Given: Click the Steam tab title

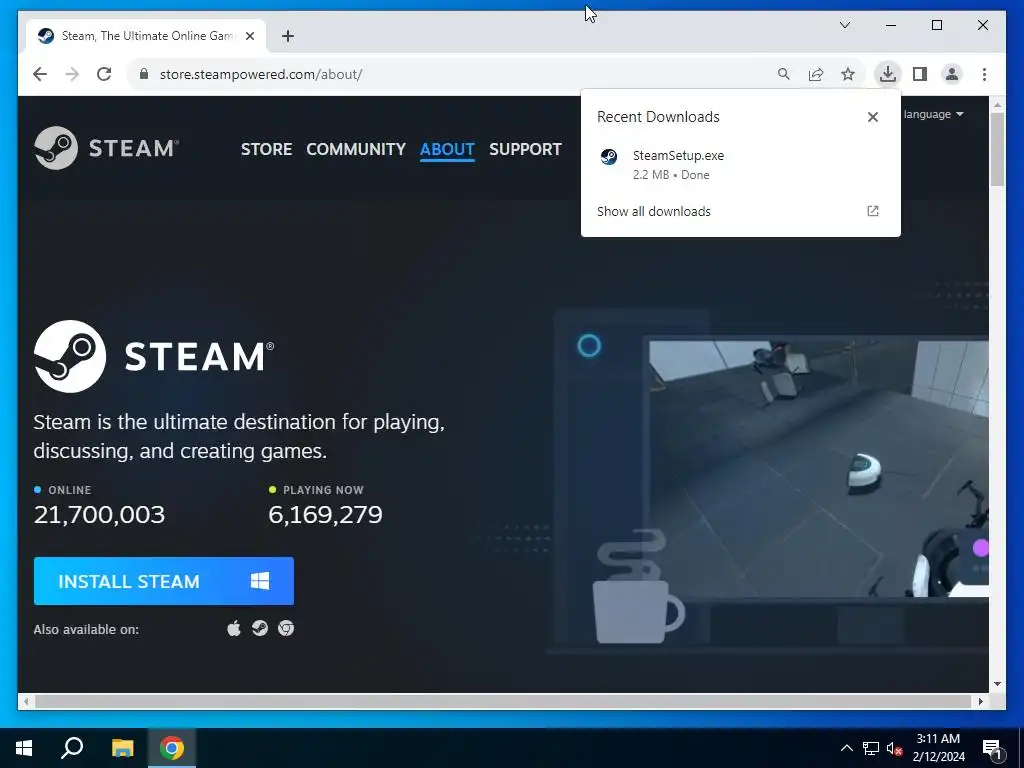Looking at the screenshot, I should click(x=148, y=36).
